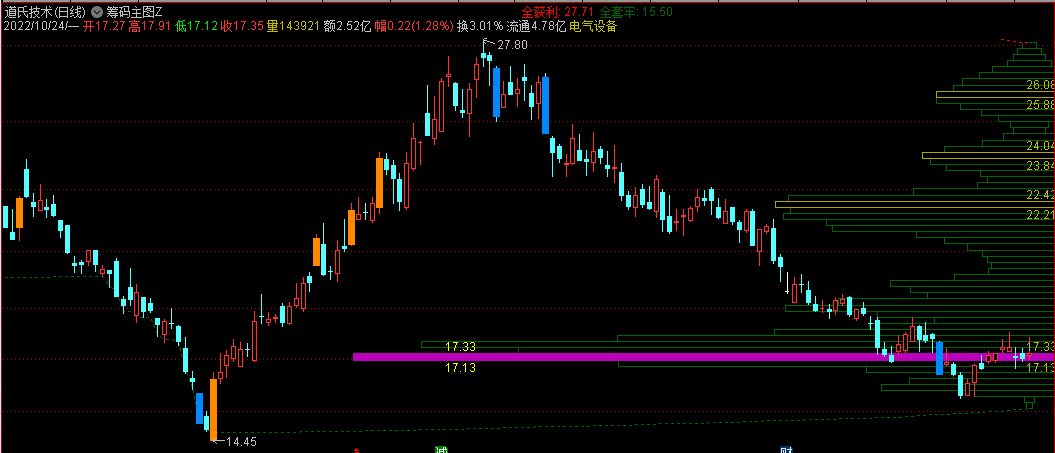1055x453 pixels.
Task: Click the 17.33 label above magenta band
Action: click(x=460, y=346)
